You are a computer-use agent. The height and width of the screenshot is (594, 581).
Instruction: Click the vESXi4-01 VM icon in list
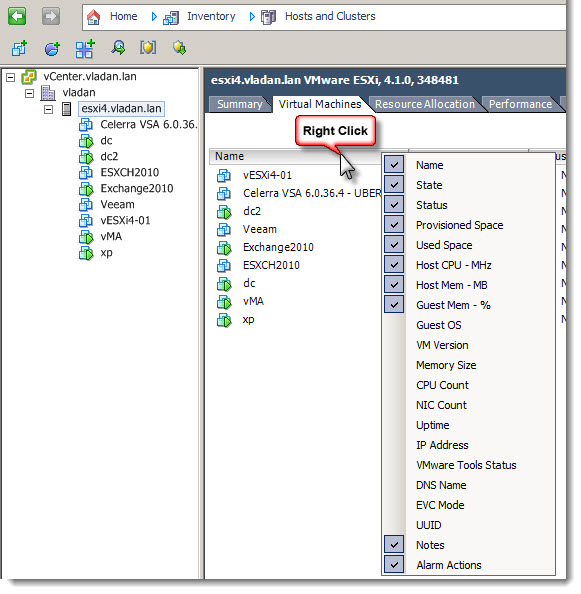pyautogui.click(x=224, y=175)
